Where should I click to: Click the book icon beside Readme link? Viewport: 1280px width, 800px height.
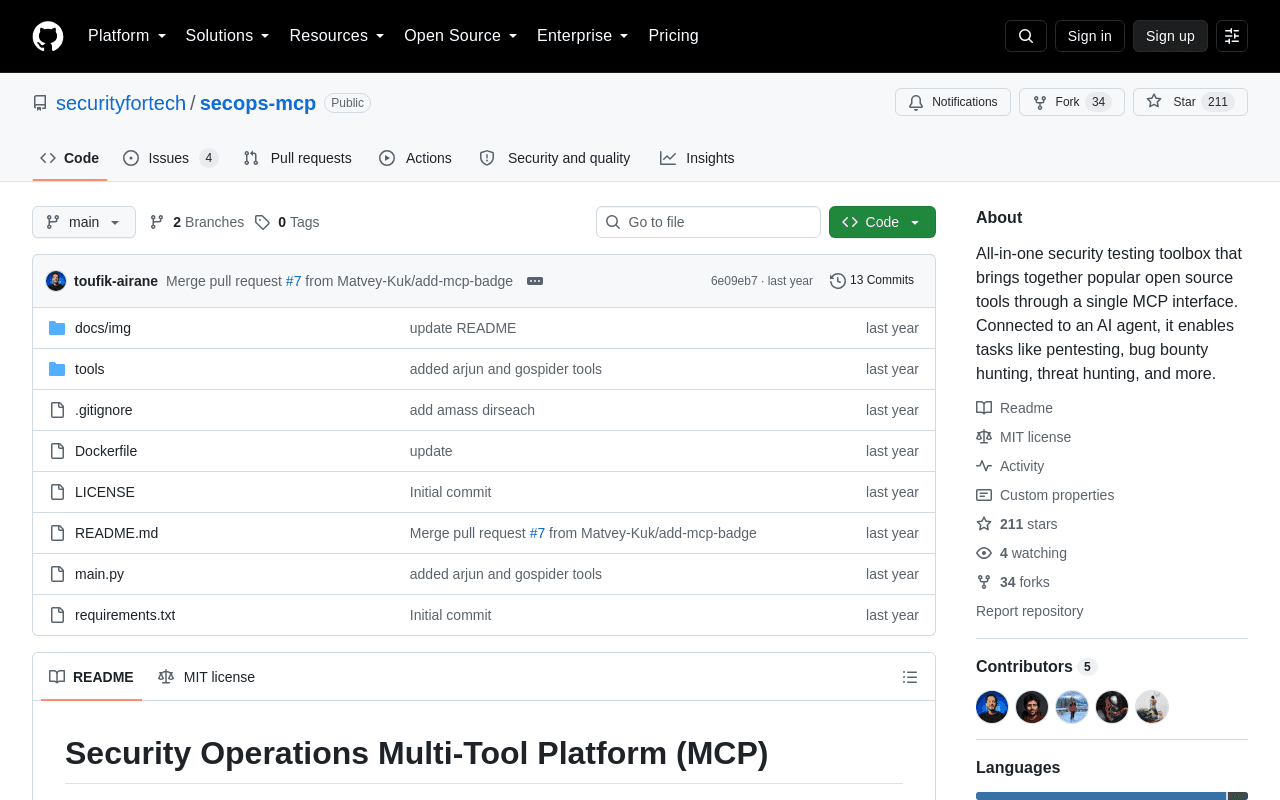(x=984, y=408)
